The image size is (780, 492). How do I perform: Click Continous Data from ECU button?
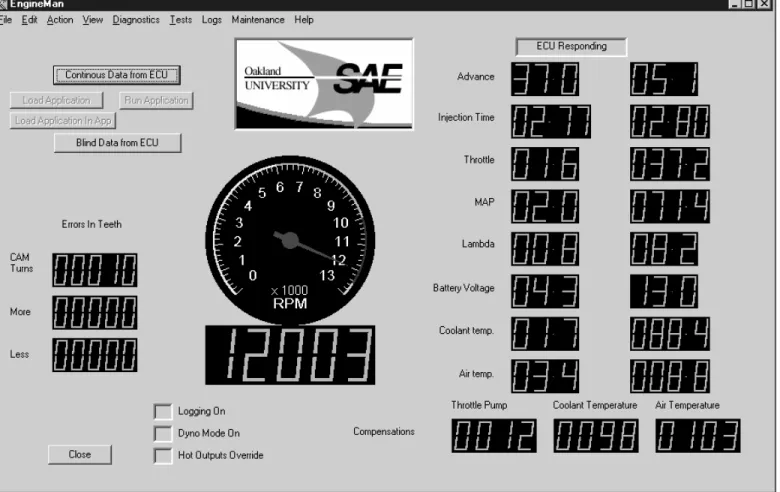116,75
